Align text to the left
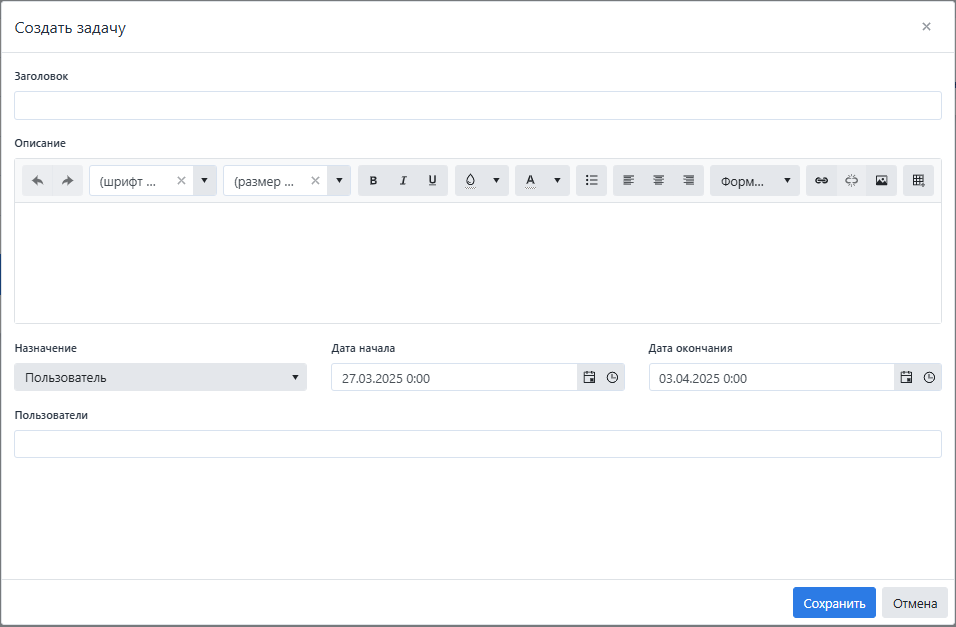 click(x=628, y=181)
